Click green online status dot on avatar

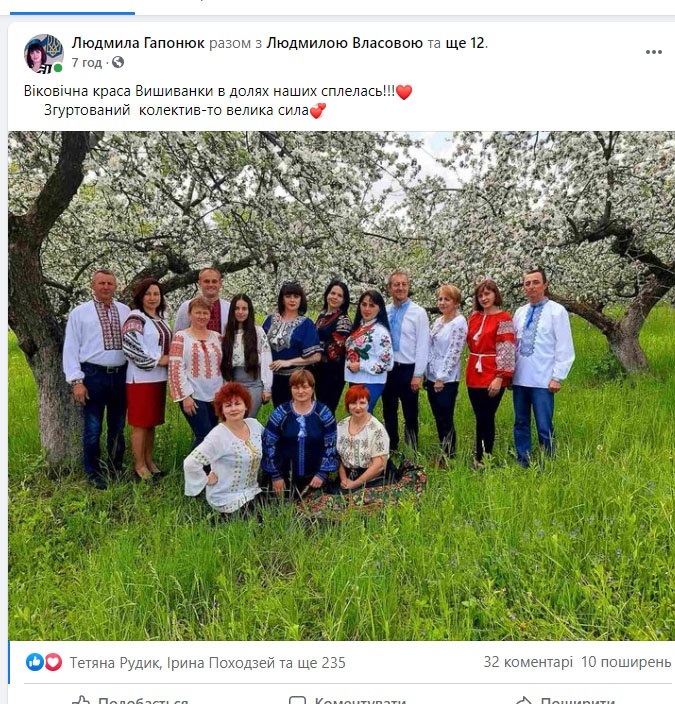[x=58, y=68]
